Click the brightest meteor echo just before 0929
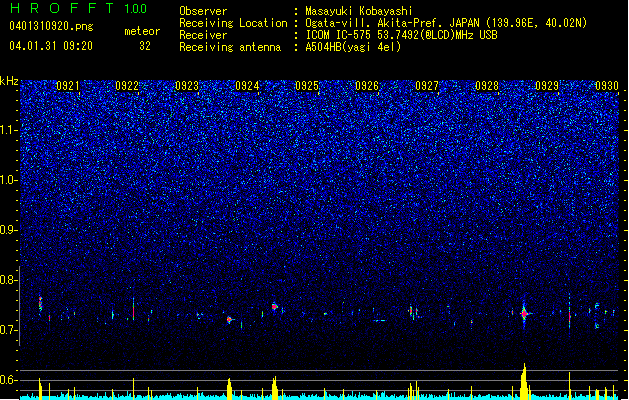This screenshot has width=629, height=400. (x=524, y=314)
